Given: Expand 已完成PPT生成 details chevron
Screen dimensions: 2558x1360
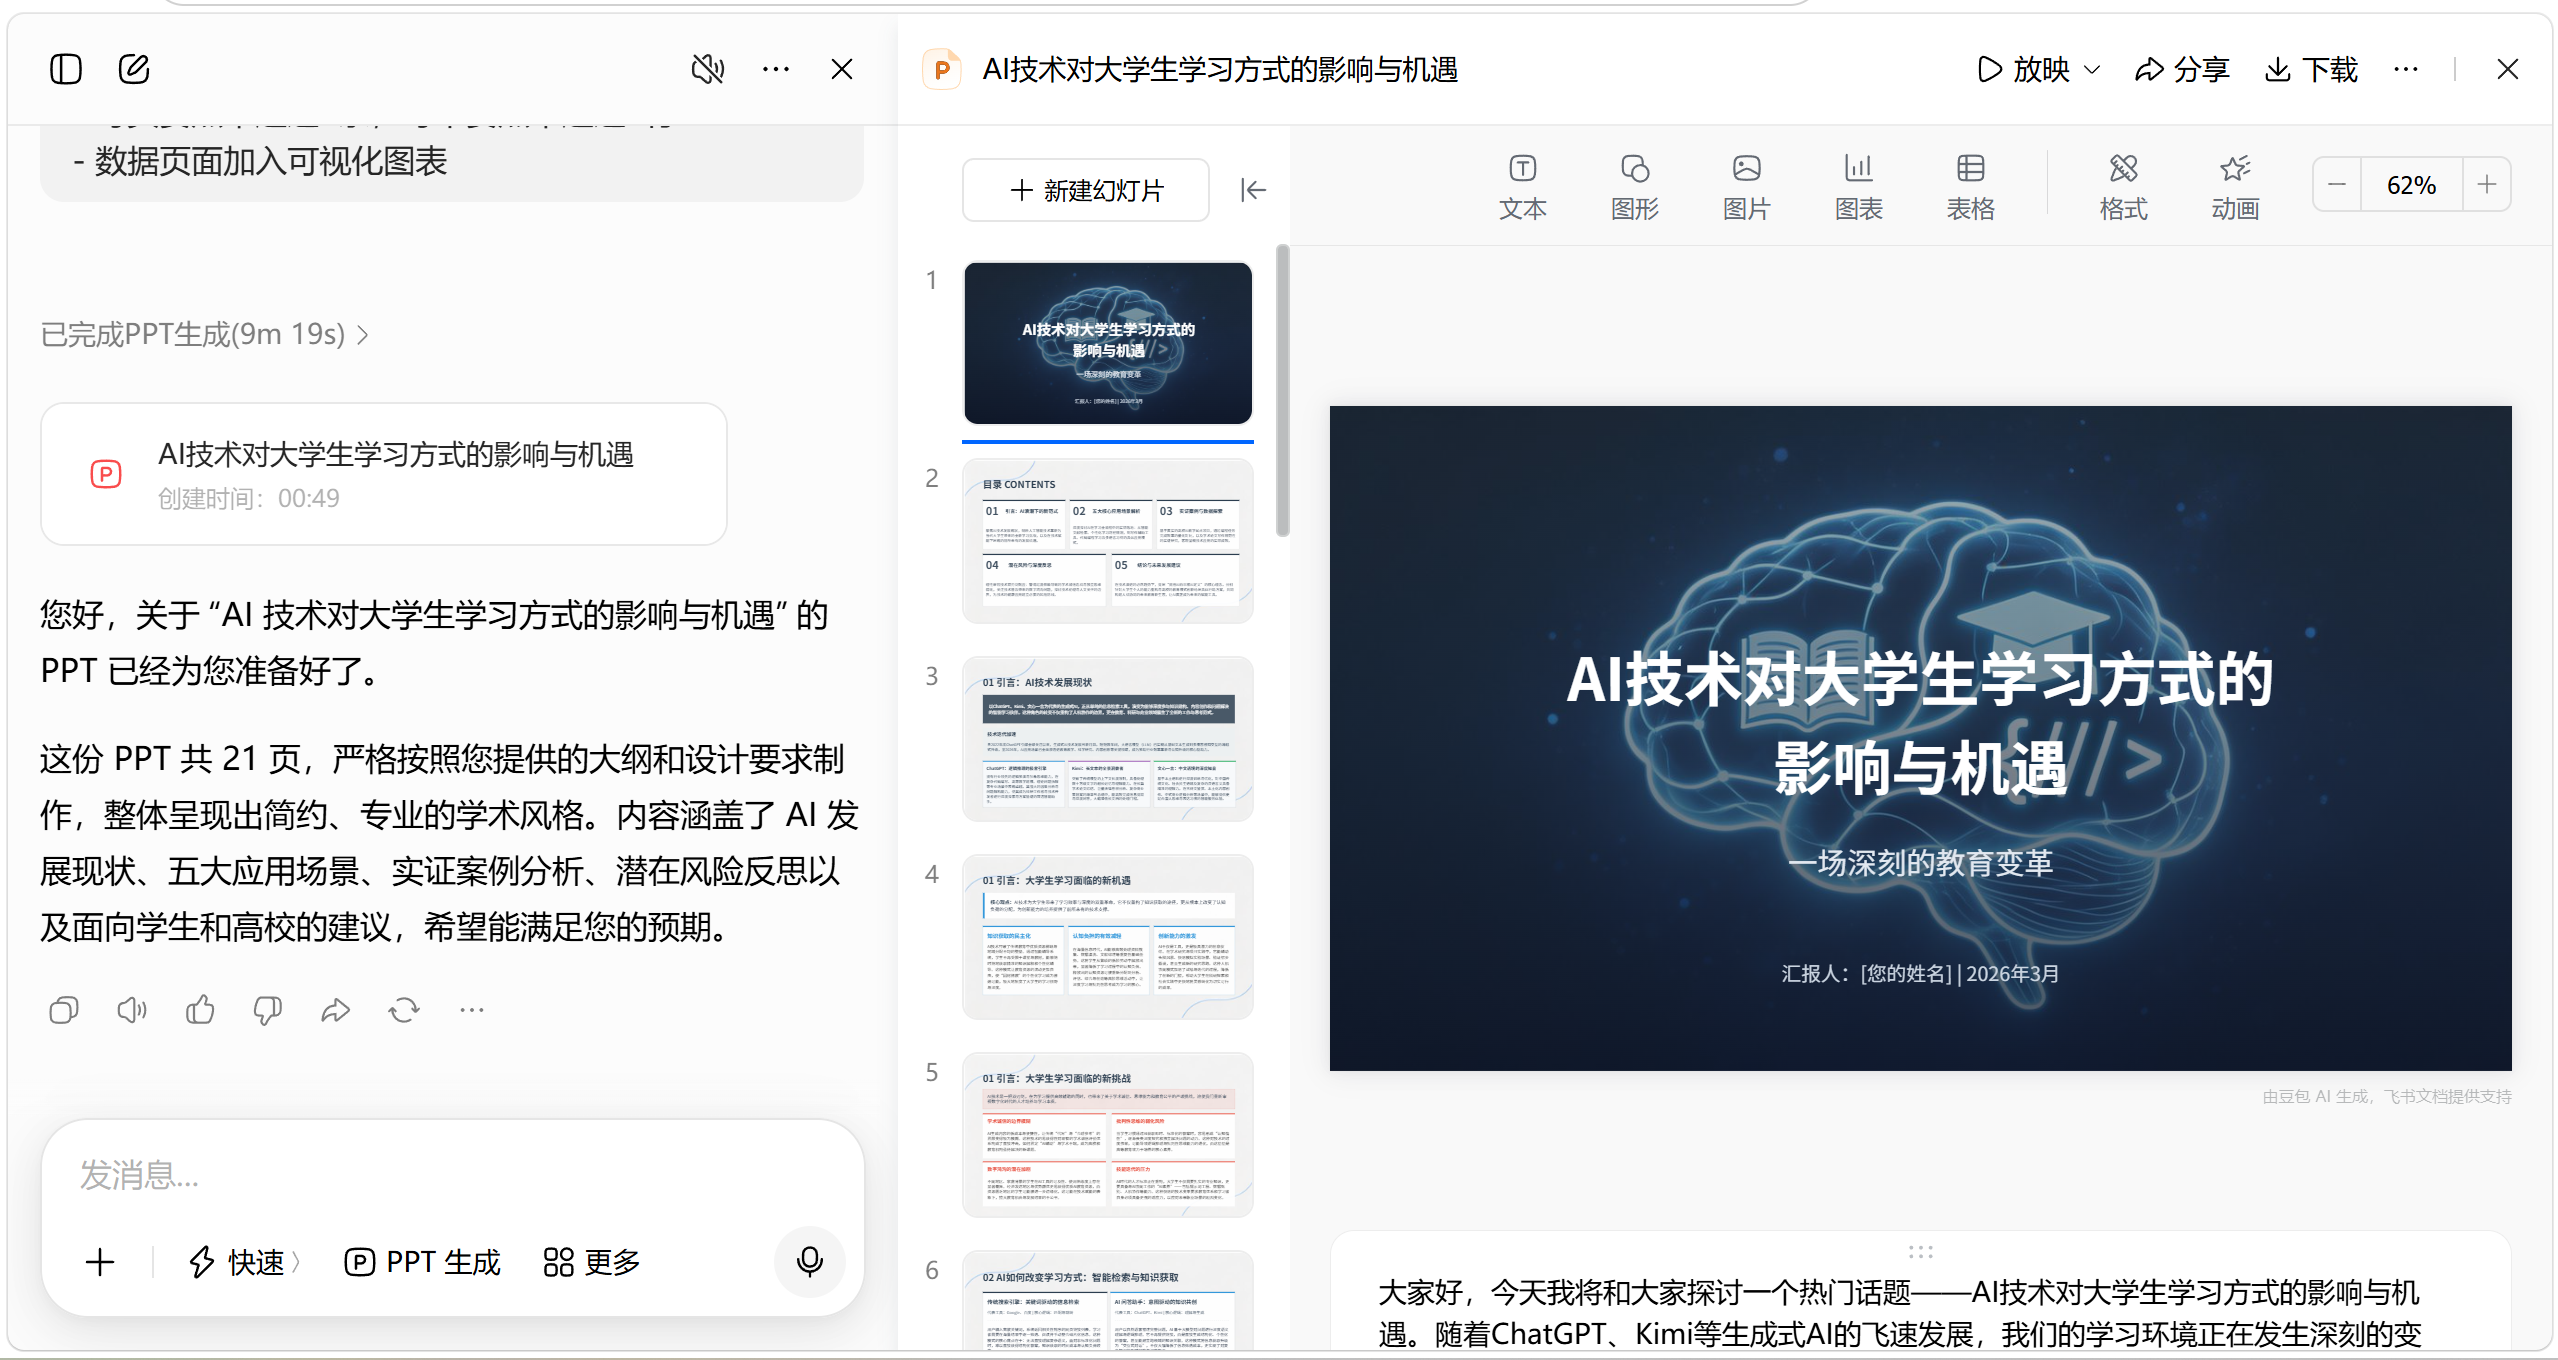Looking at the screenshot, I should 363,334.
